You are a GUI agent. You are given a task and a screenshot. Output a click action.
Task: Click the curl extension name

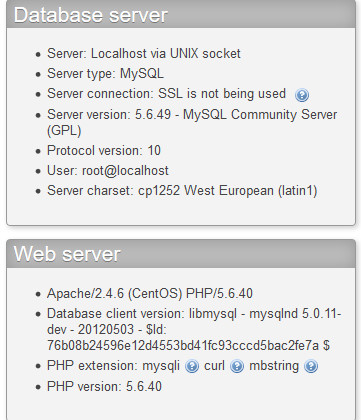(214, 366)
